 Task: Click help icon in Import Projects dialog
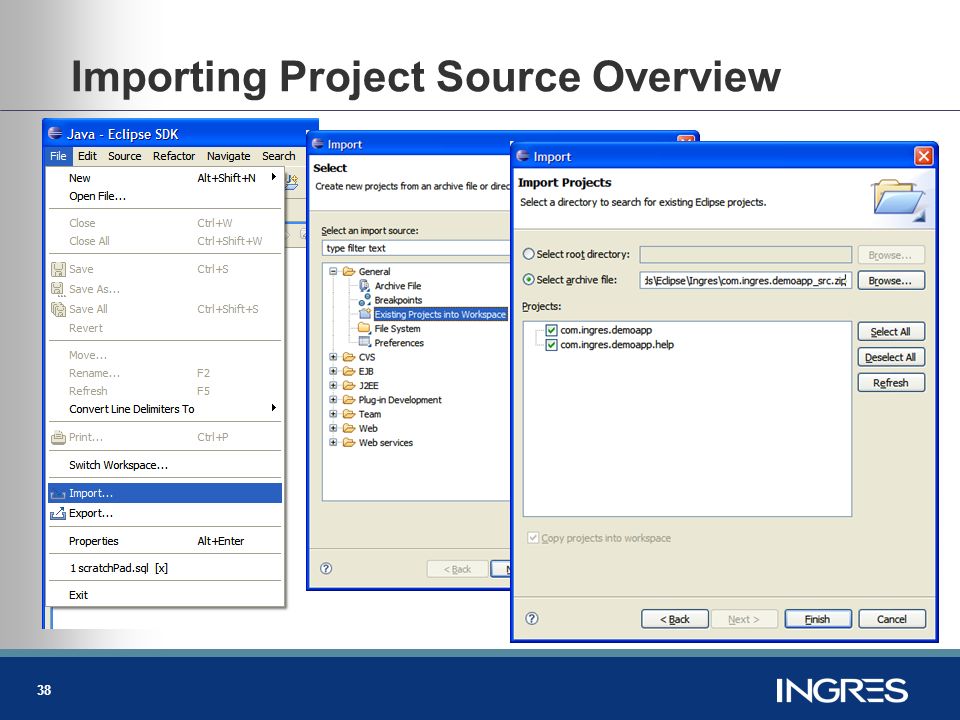point(532,618)
